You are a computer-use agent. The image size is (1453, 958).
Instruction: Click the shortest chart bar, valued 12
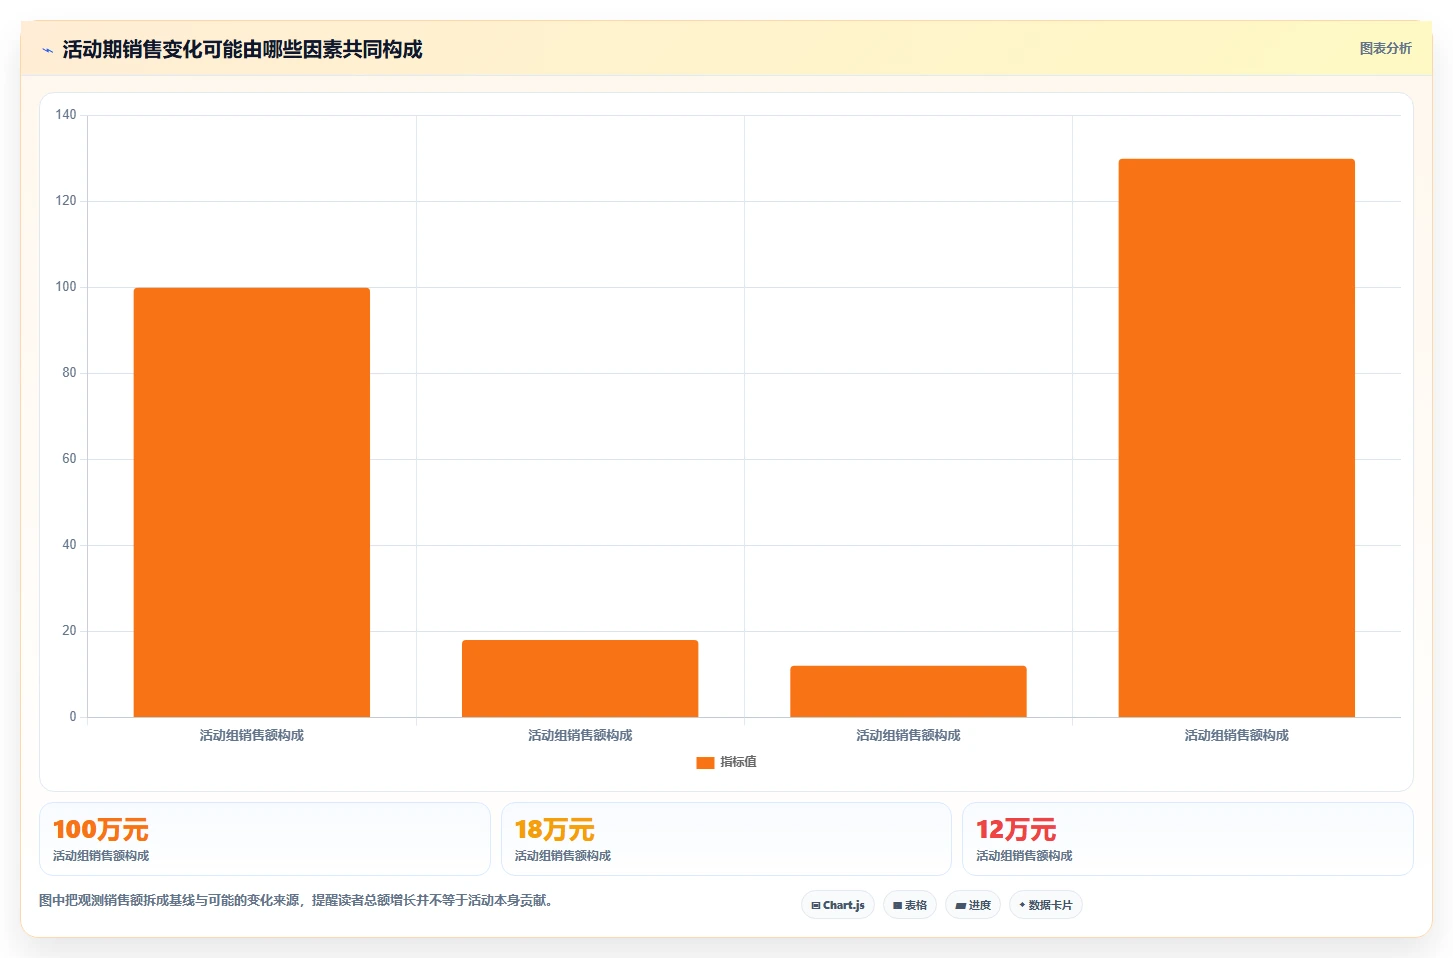coord(908,691)
